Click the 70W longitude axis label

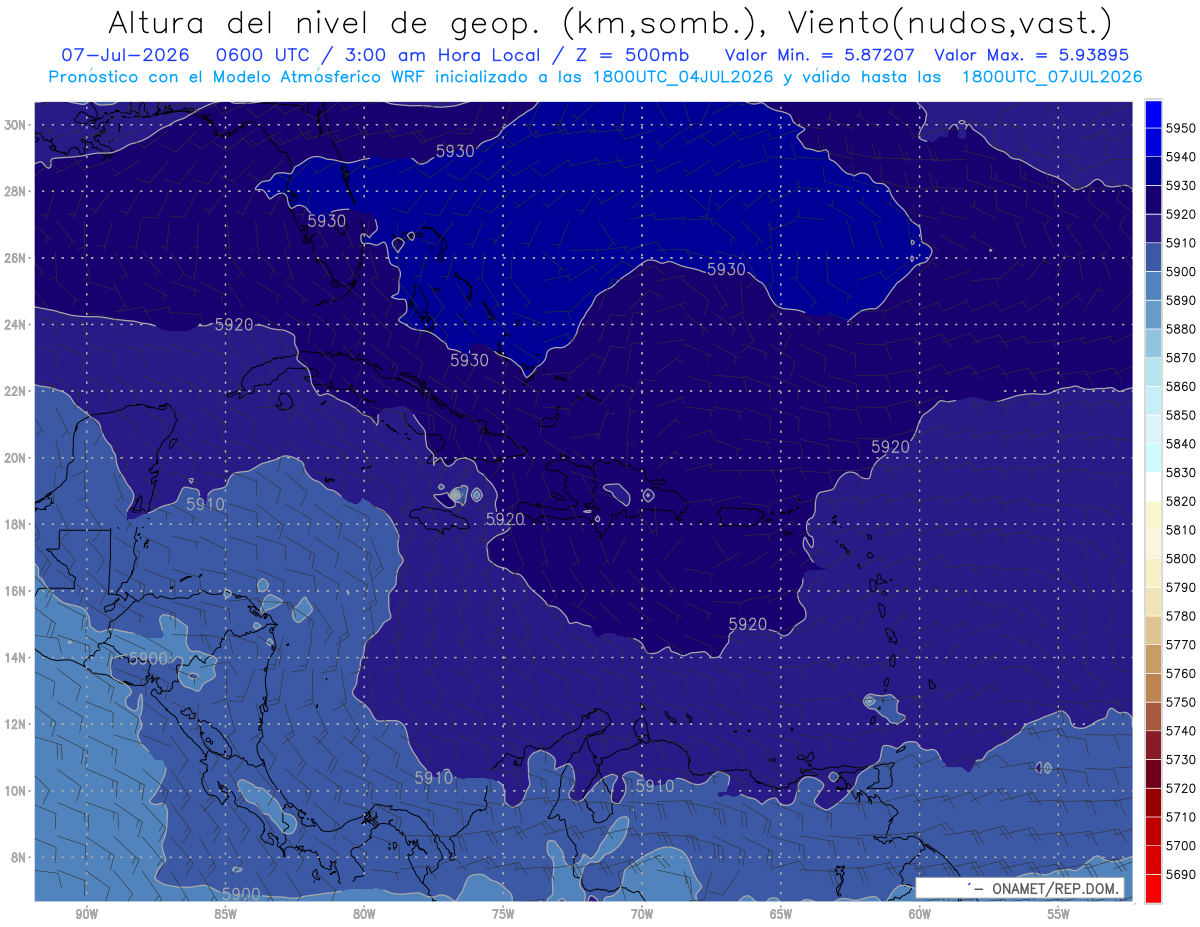click(x=641, y=913)
